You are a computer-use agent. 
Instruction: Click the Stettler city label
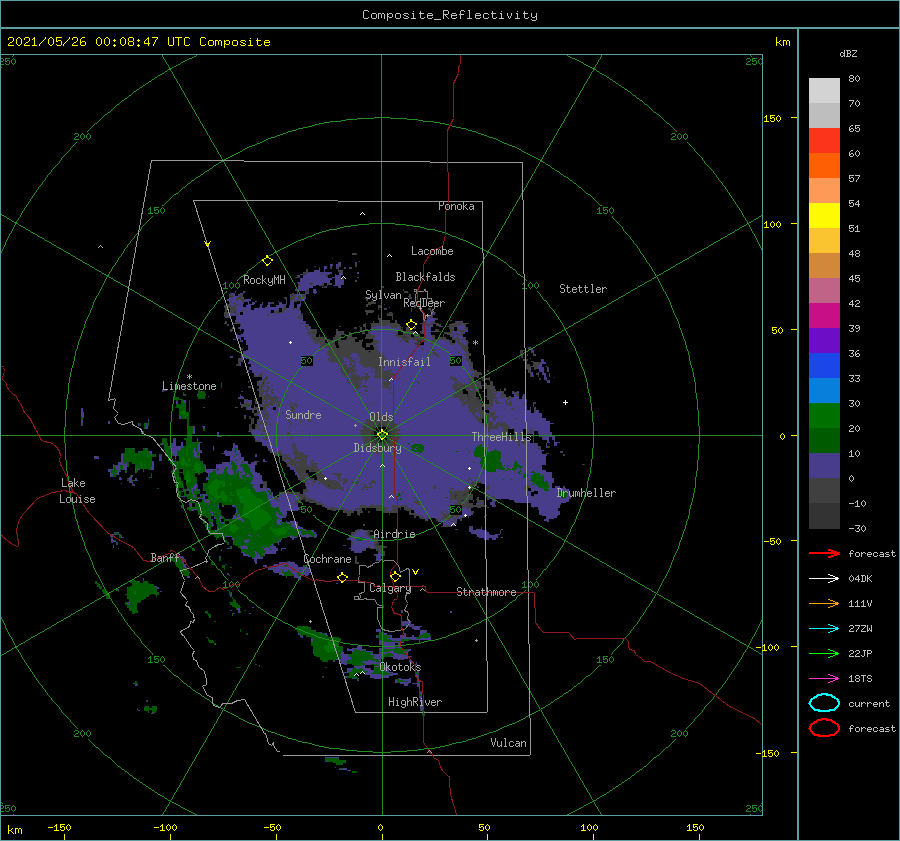(x=583, y=289)
